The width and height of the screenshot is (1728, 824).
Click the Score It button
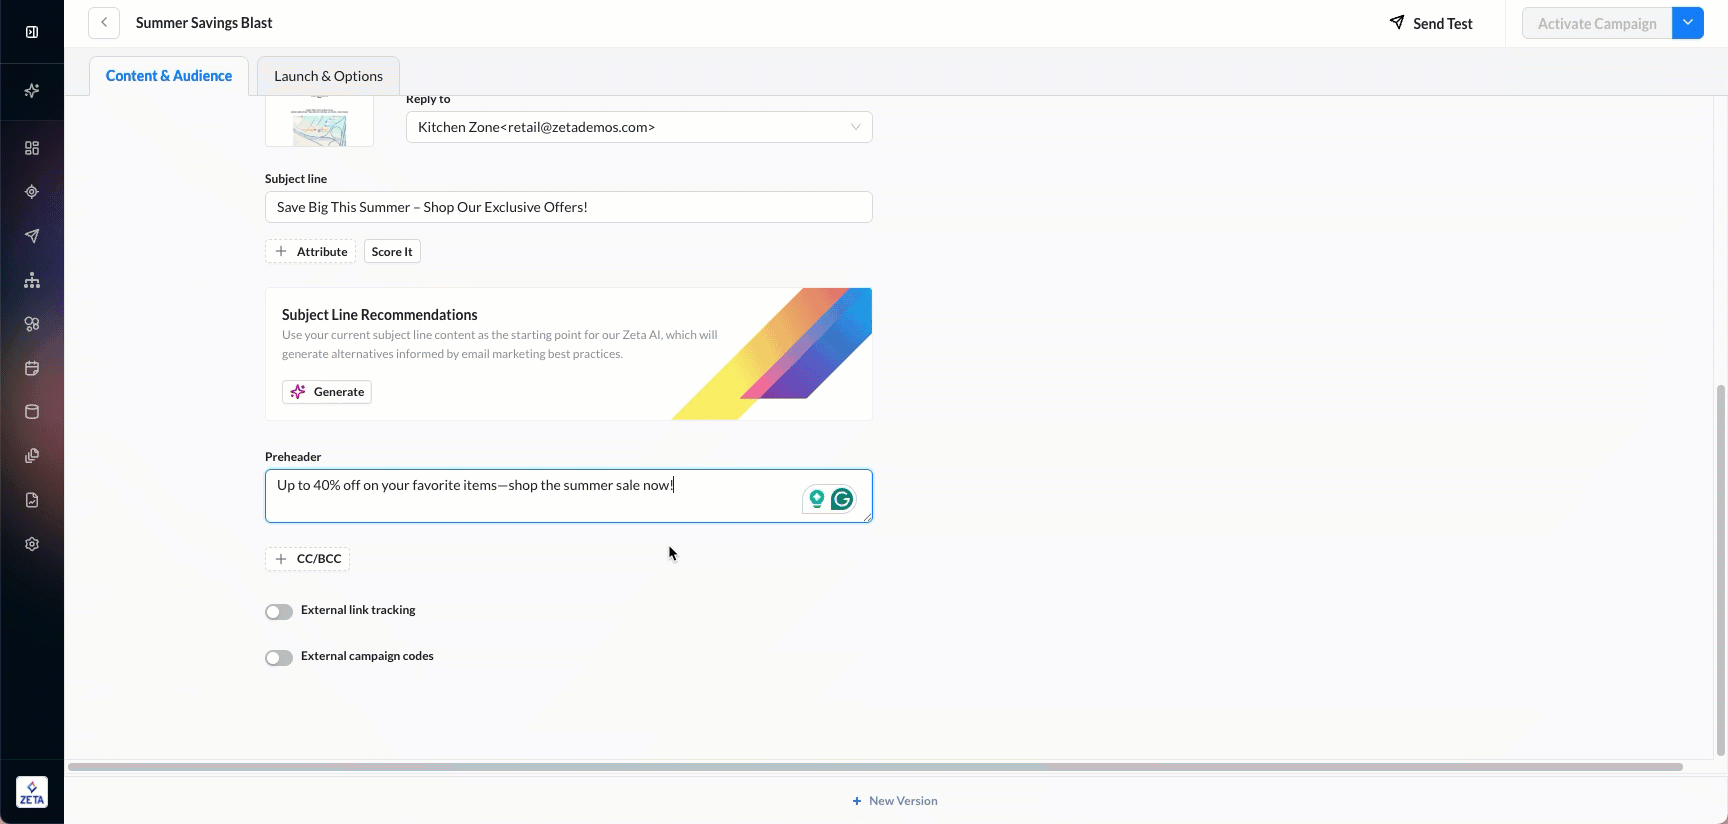pos(392,252)
